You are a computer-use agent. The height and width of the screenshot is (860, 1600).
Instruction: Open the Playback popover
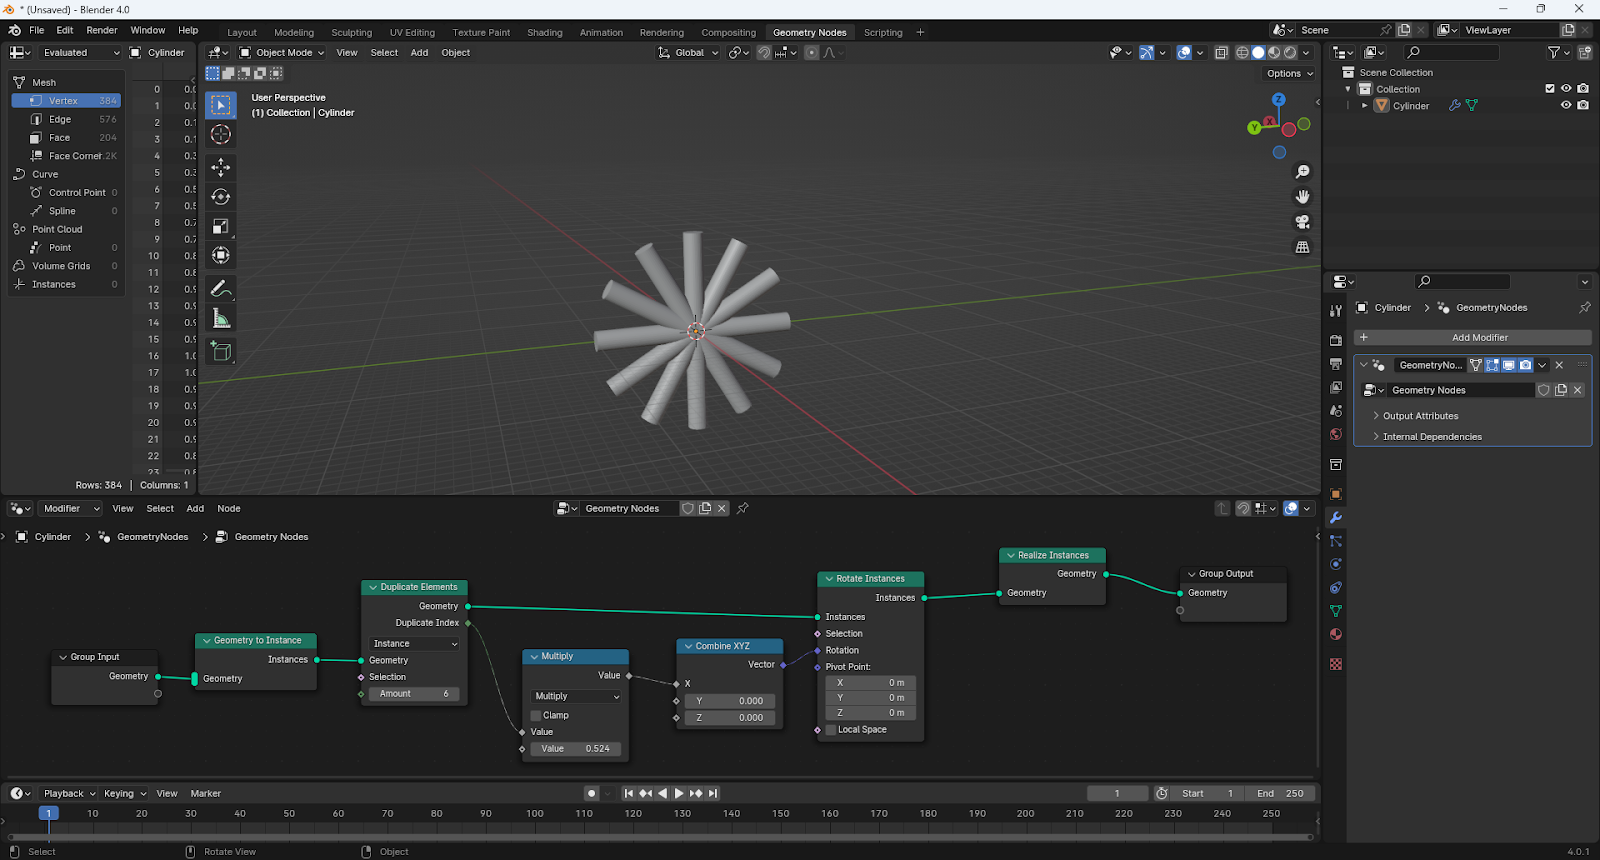[x=69, y=793]
